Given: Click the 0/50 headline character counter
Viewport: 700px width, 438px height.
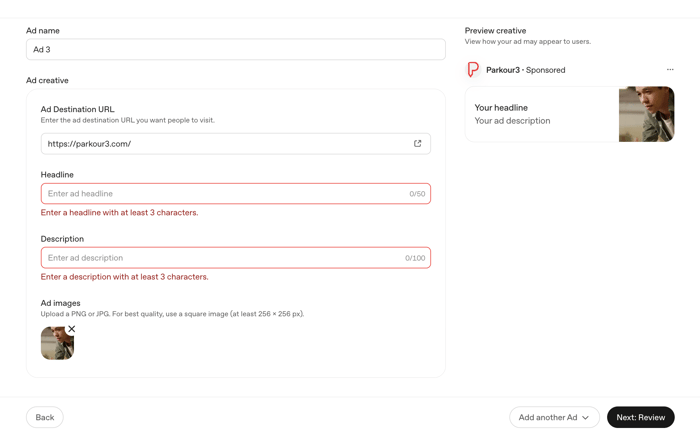Looking at the screenshot, I should (417, 194).
